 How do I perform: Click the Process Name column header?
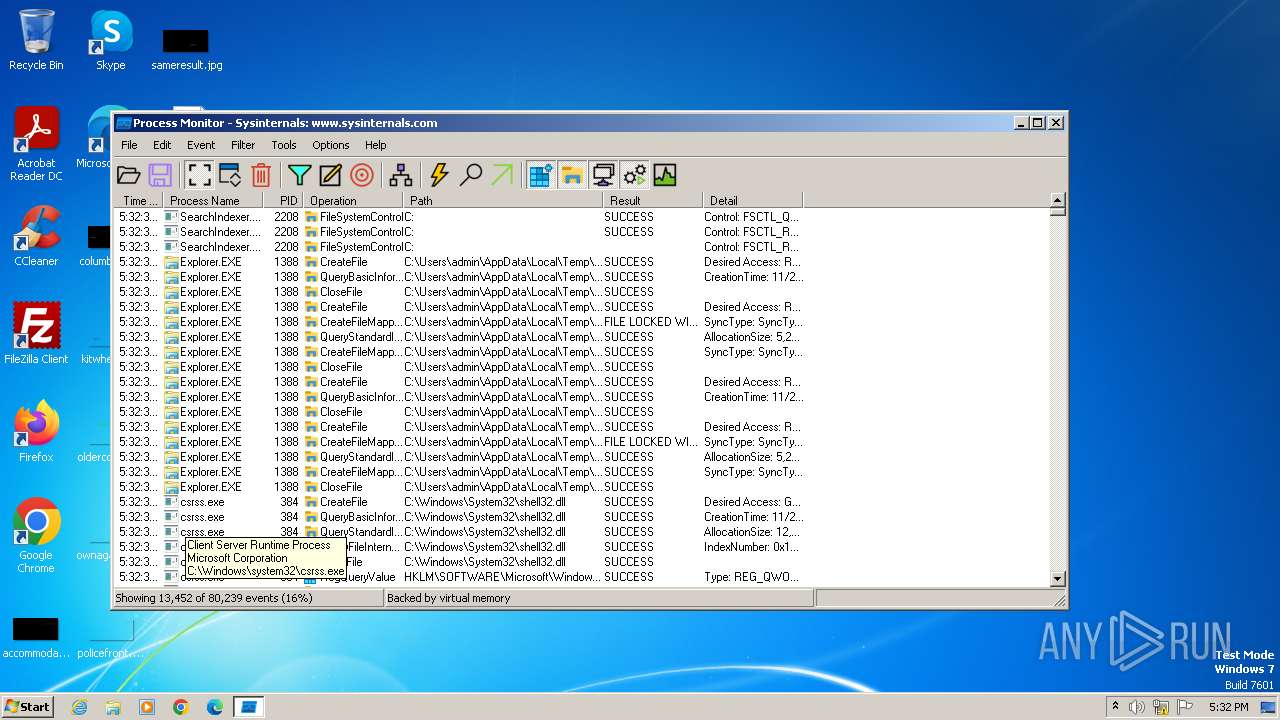[213, 201]
